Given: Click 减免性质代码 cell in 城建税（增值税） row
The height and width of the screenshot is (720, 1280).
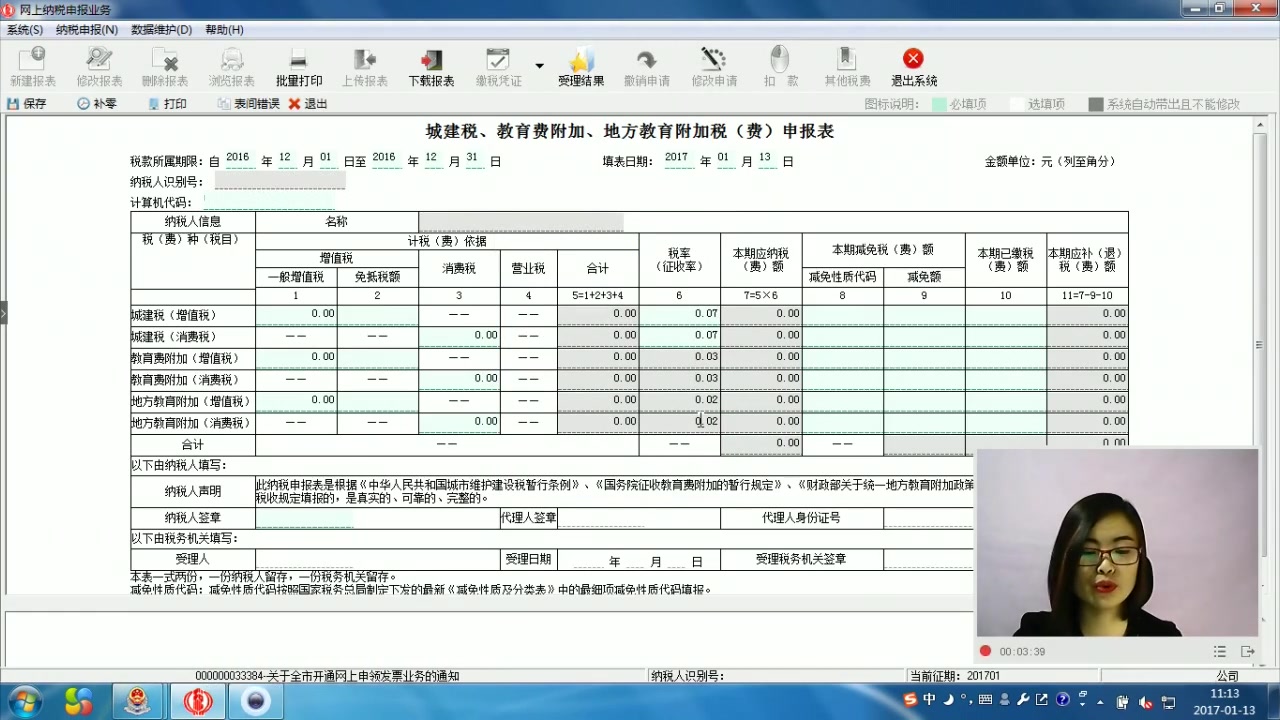Looking at the screenshot, I should click(842, 314).
